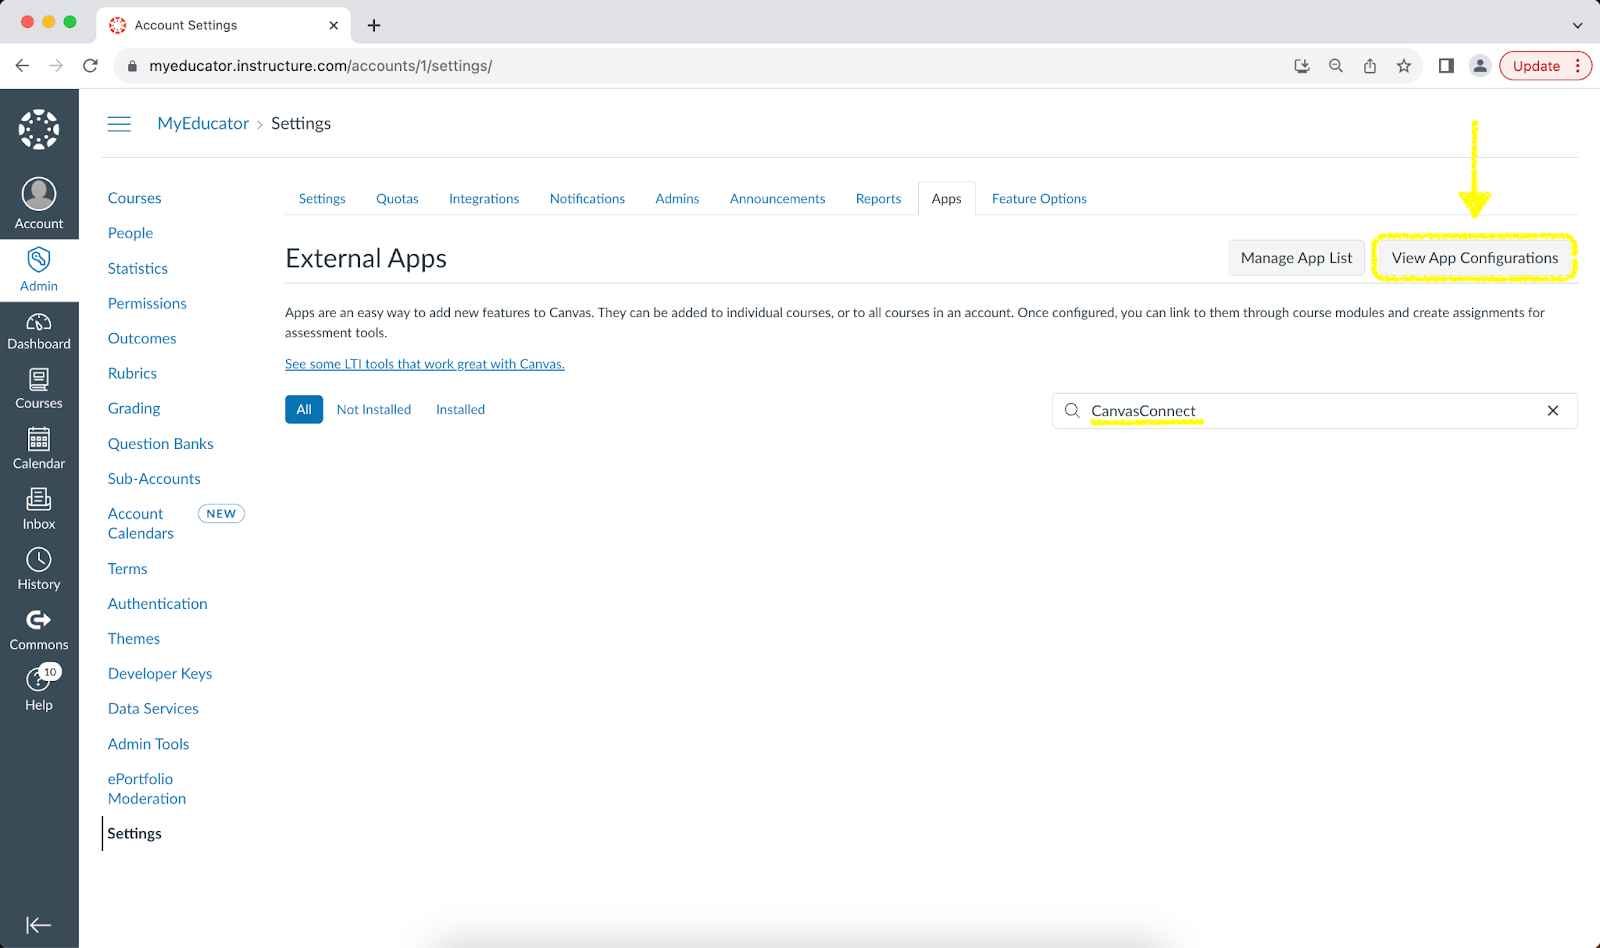Click the magnifier icon in app search
The image size is (1600, 948).
click(x=1072, y=411)
